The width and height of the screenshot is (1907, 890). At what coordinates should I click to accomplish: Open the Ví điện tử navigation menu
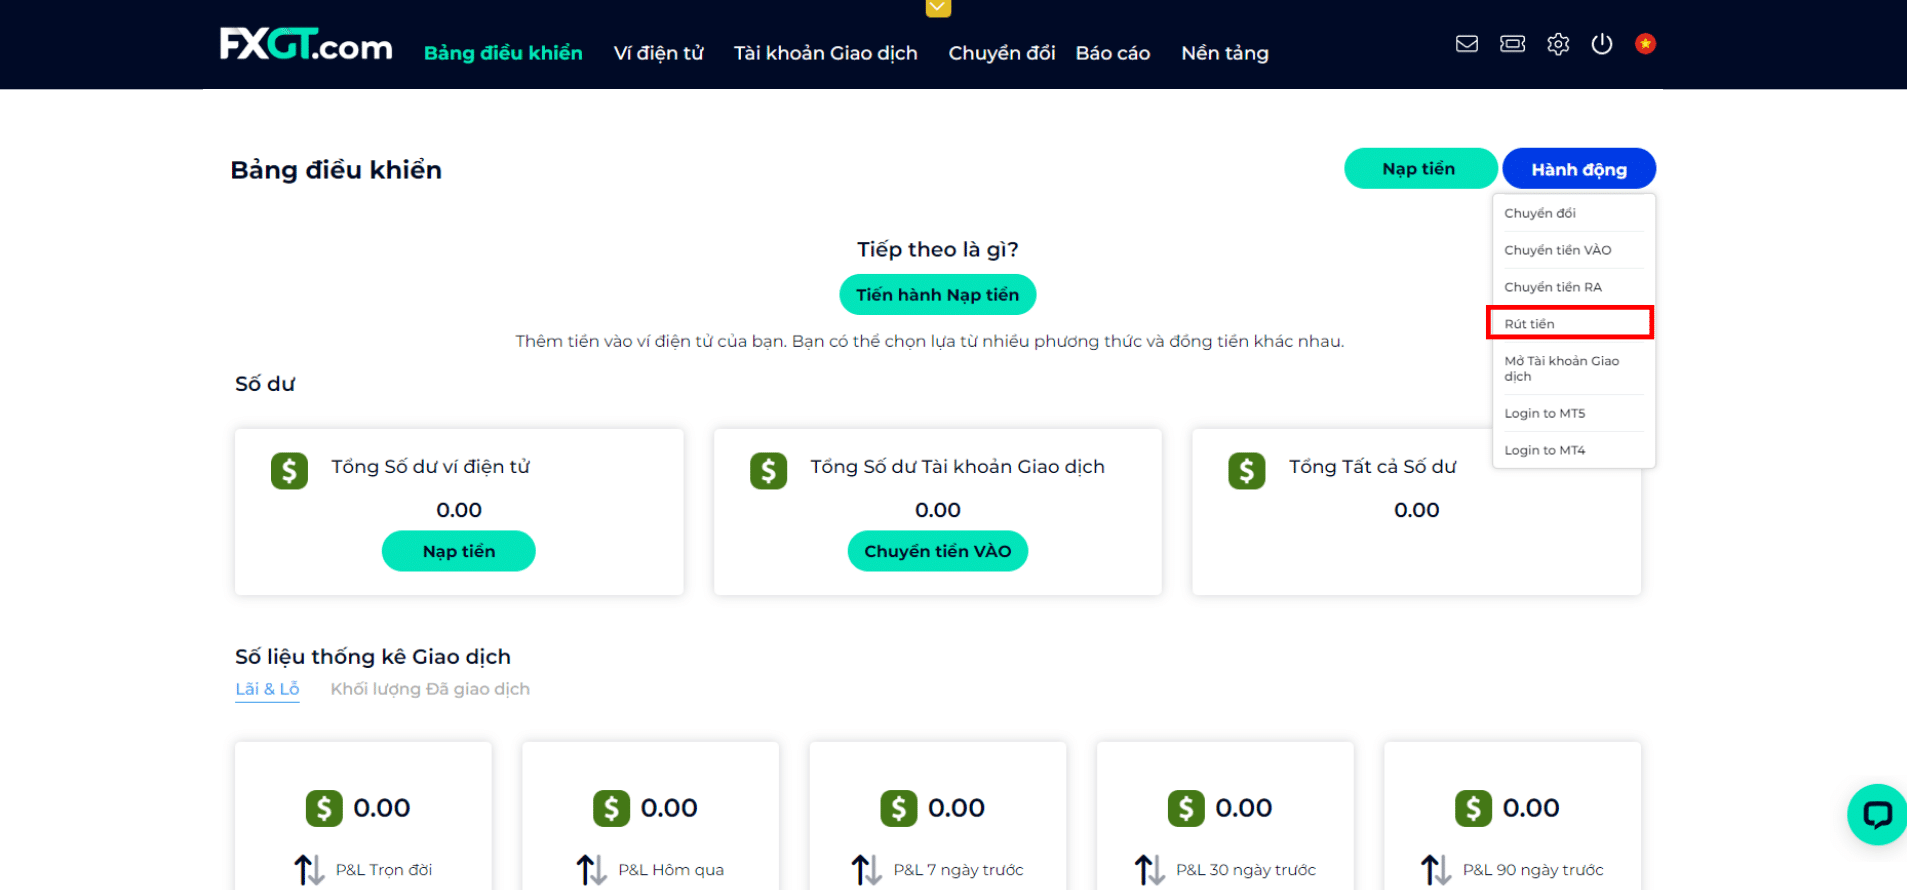coord(658,53)
